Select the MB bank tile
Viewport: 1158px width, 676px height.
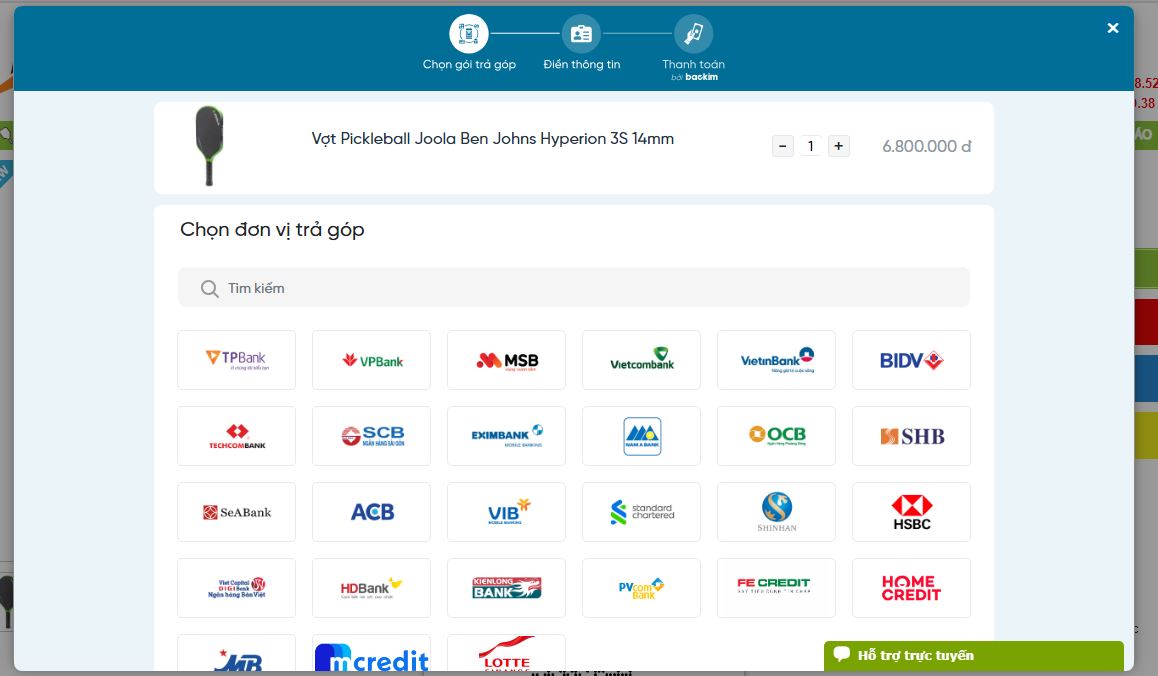236,653
